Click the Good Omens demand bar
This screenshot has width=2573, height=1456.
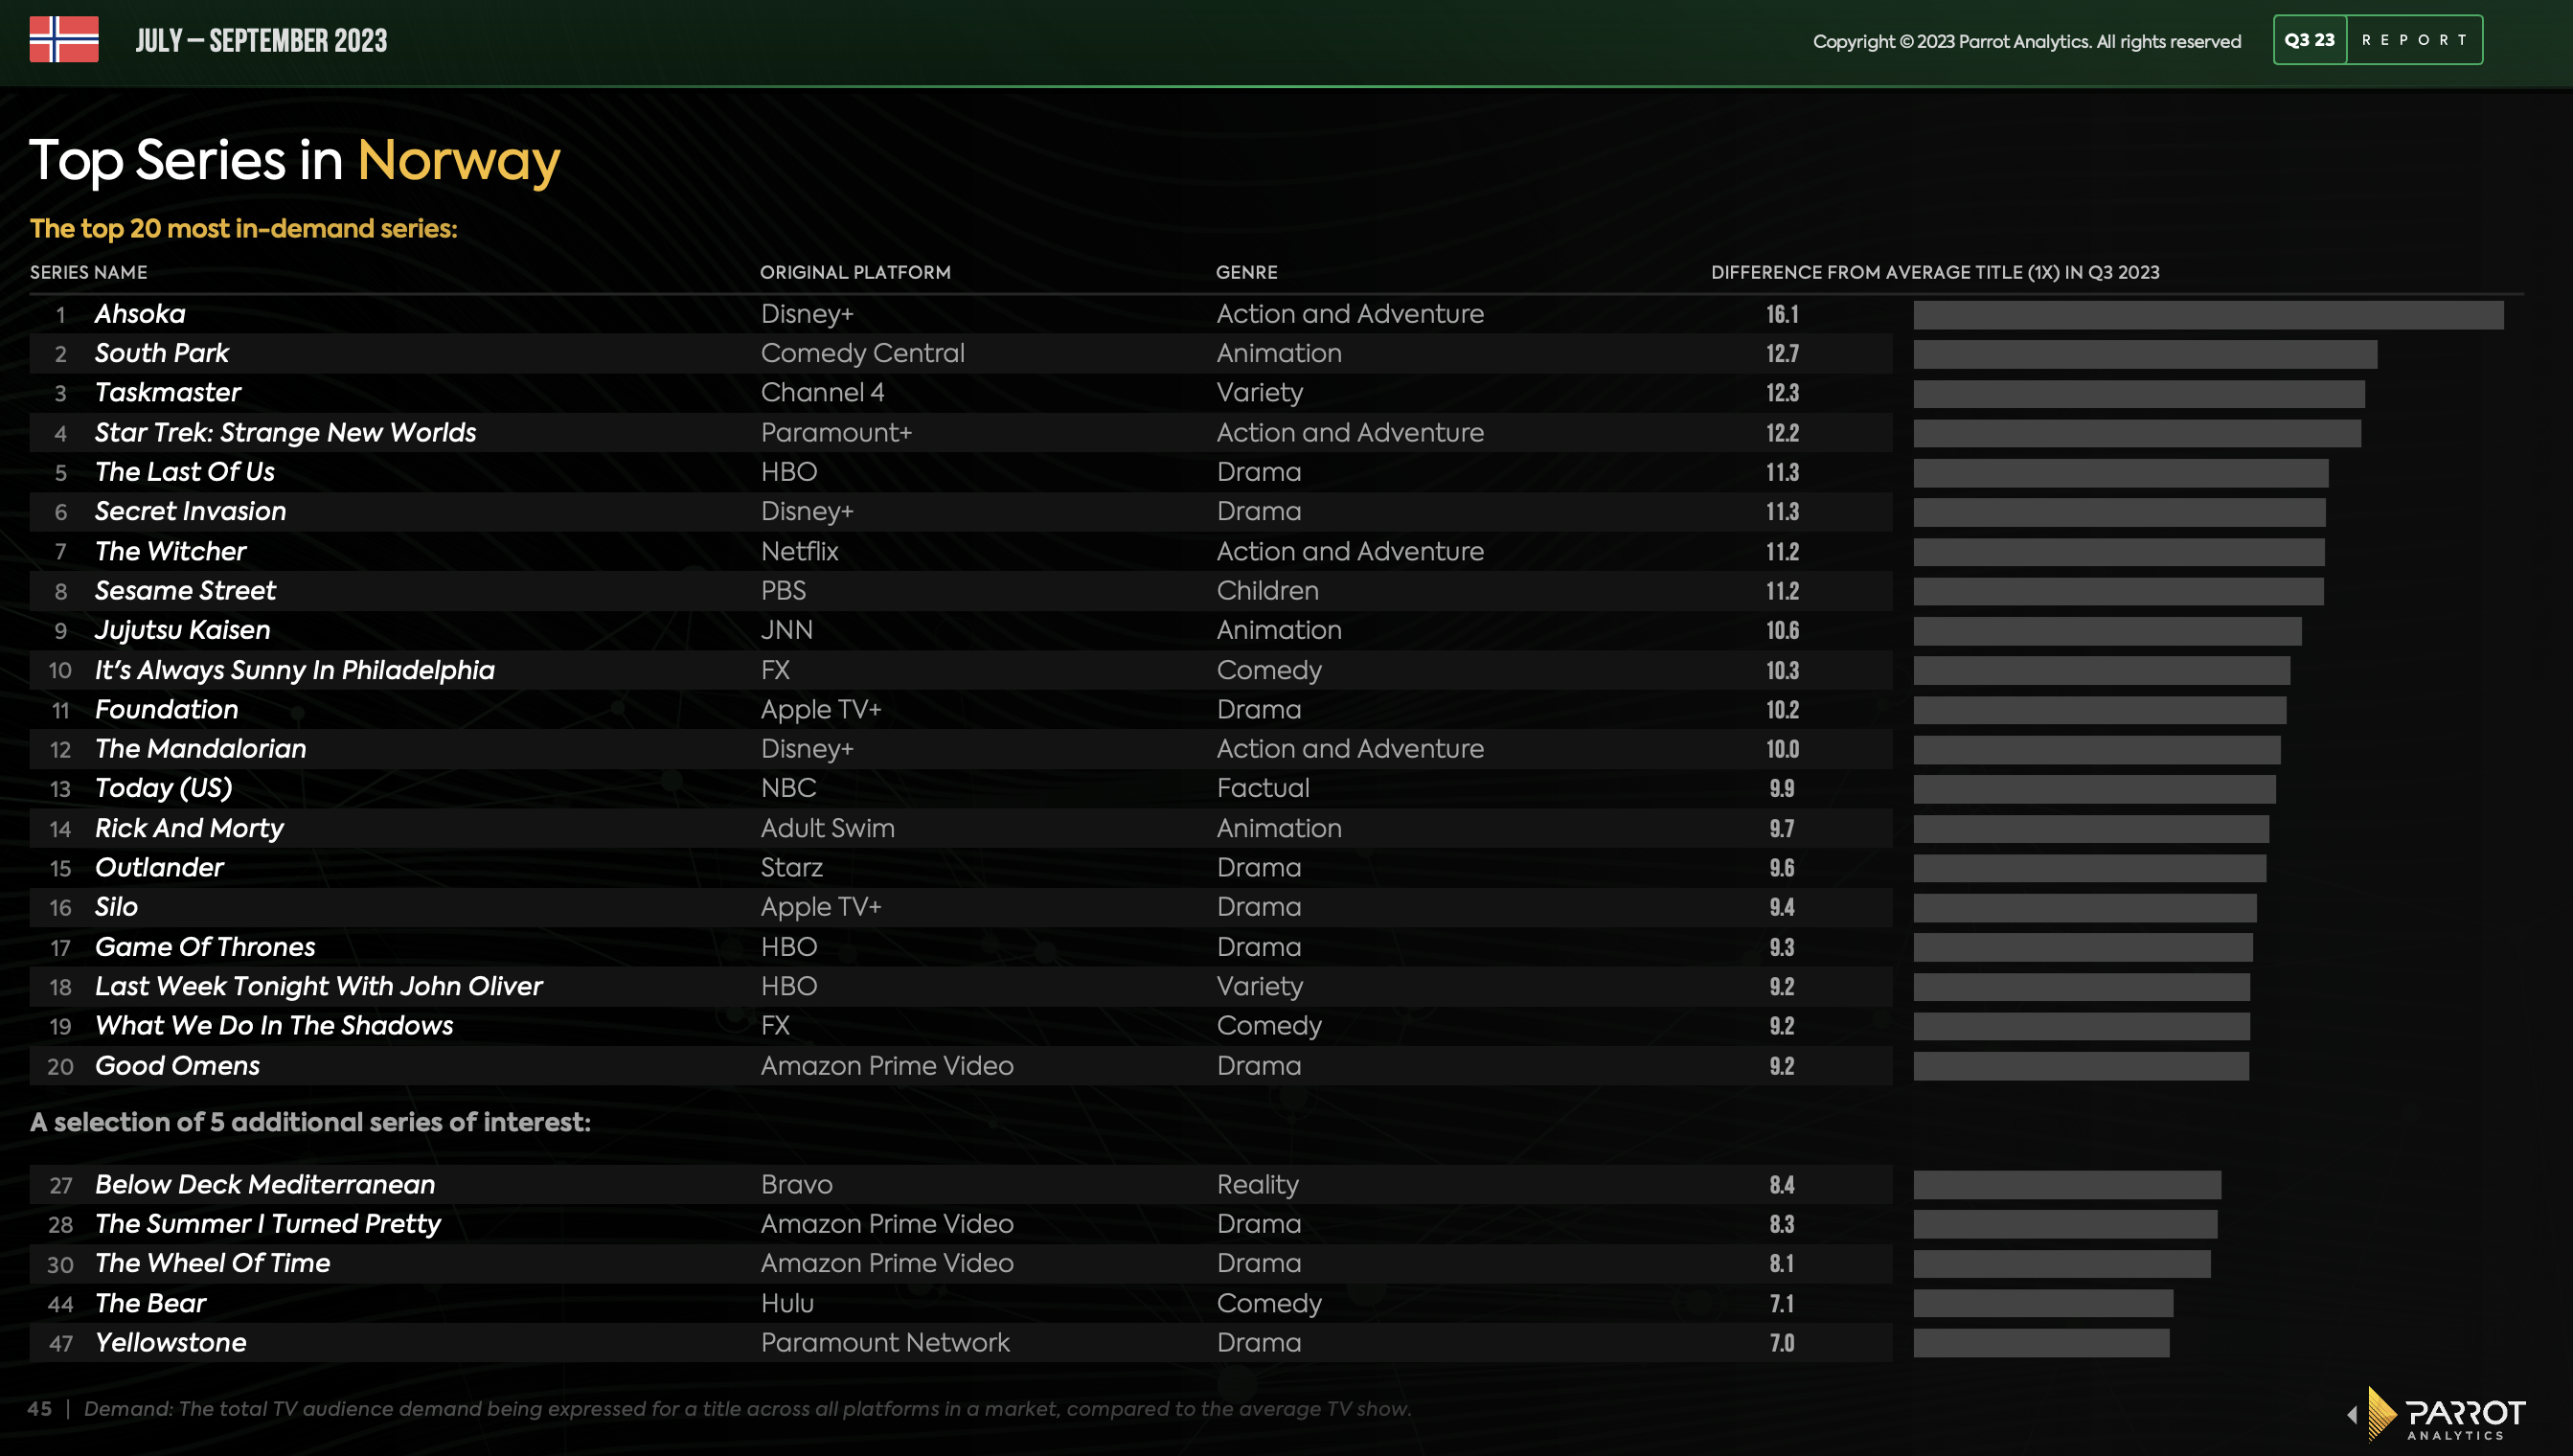[2081, 1066]
